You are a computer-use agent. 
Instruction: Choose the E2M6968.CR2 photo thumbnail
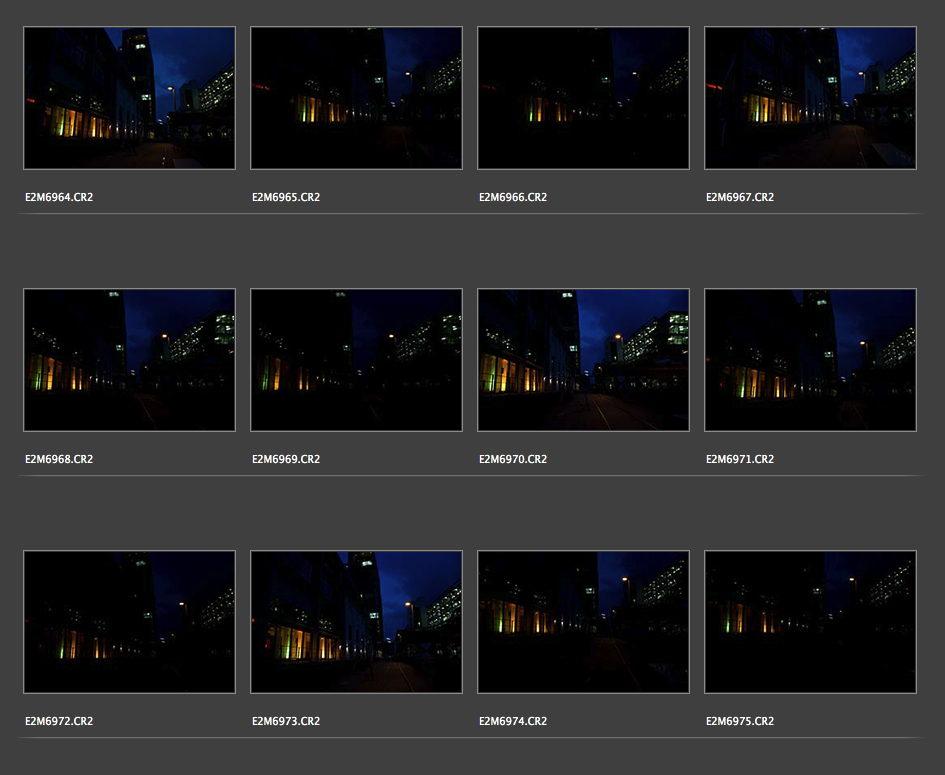tap(129, 360)
